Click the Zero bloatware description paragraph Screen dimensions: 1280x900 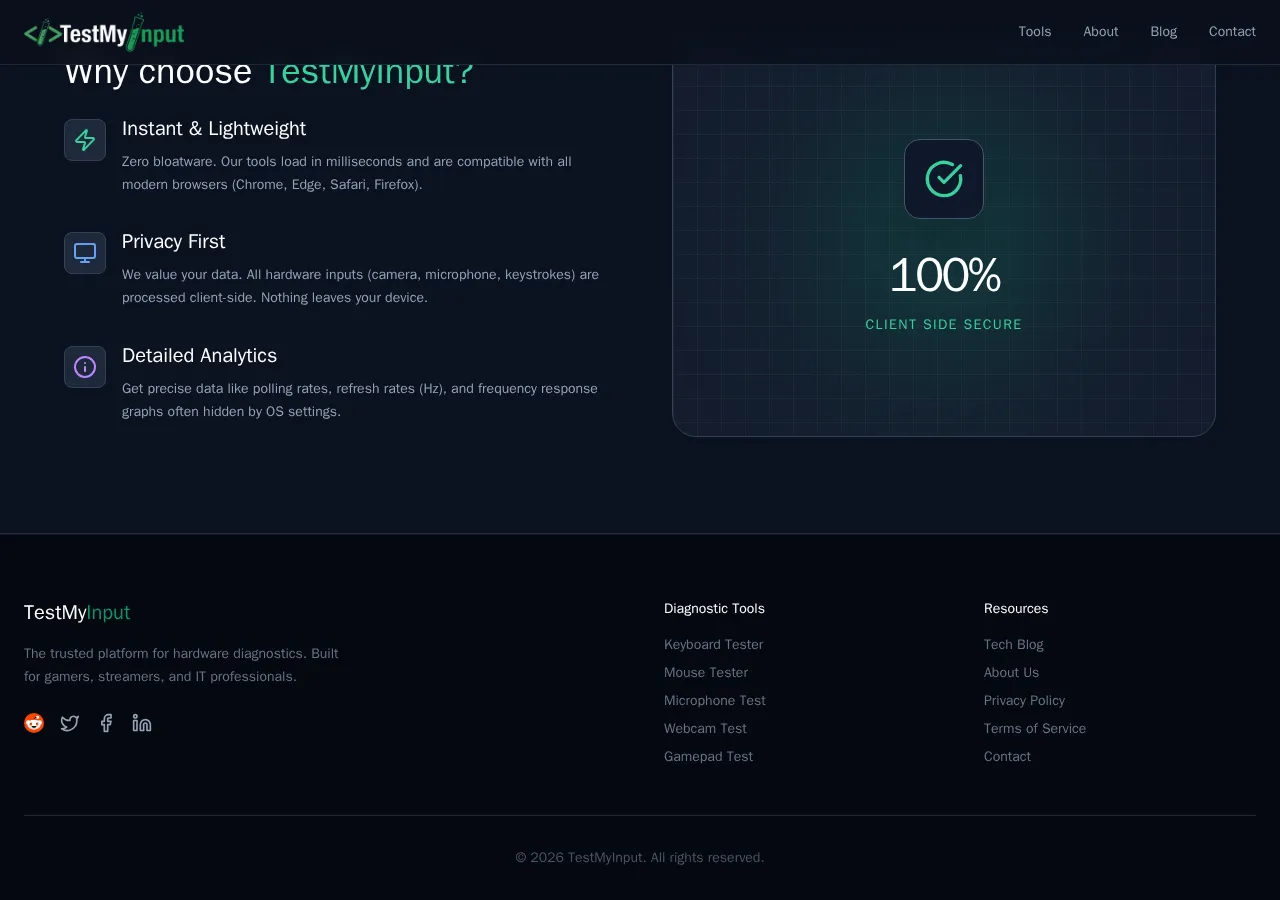coord(347,173)
